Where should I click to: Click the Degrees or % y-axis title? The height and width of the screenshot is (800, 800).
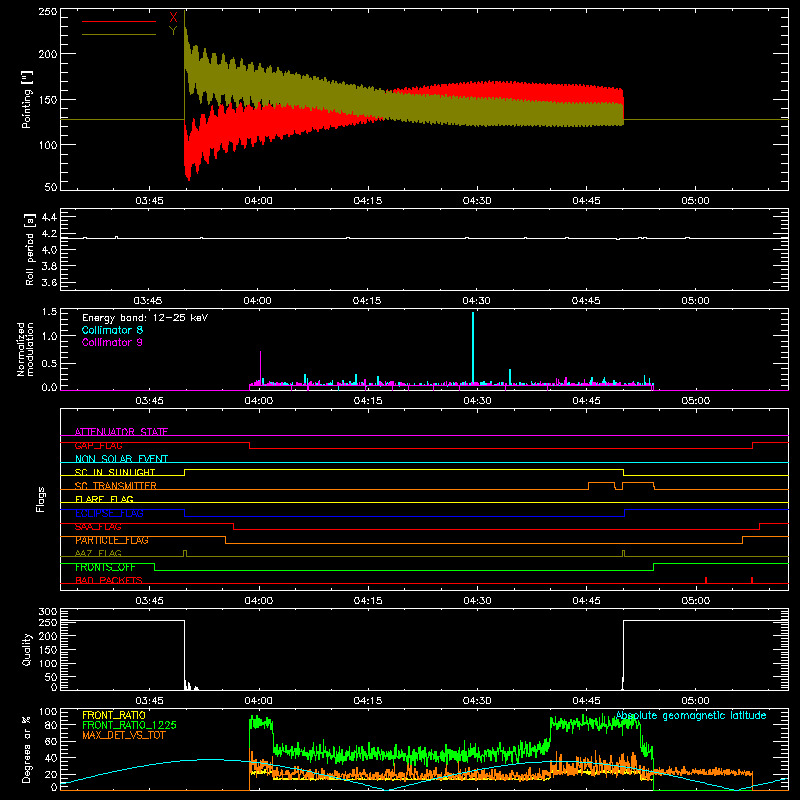click(x=27, y=749)
